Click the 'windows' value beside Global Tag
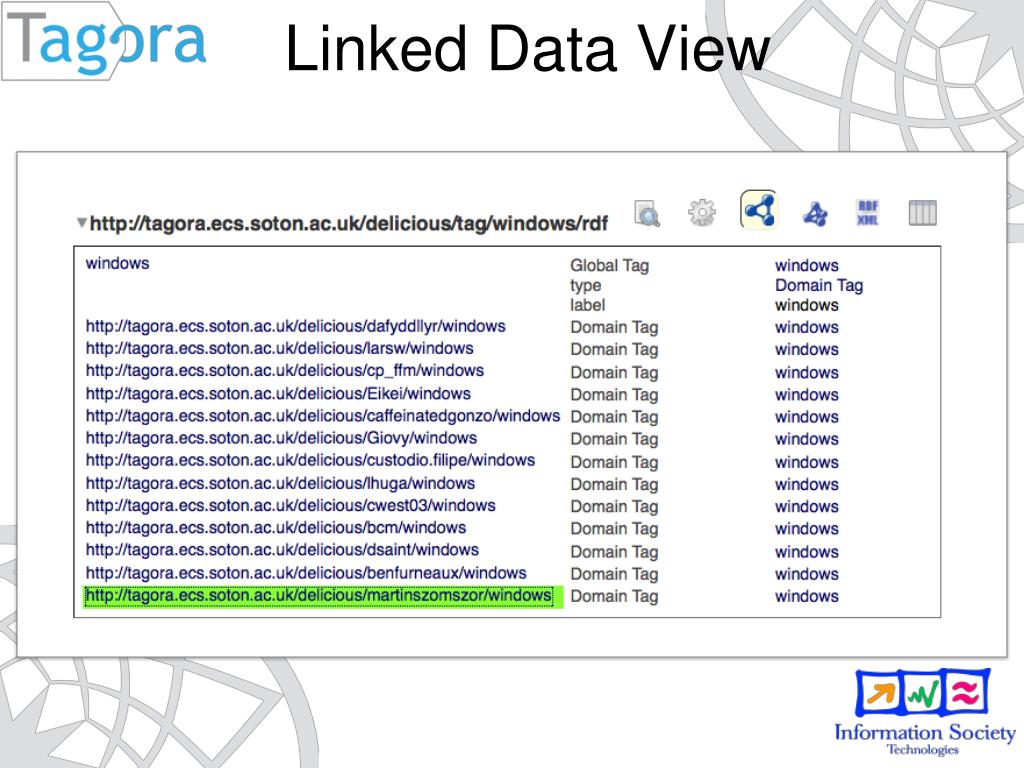1024x768 pixels. [x=807, y=266]
